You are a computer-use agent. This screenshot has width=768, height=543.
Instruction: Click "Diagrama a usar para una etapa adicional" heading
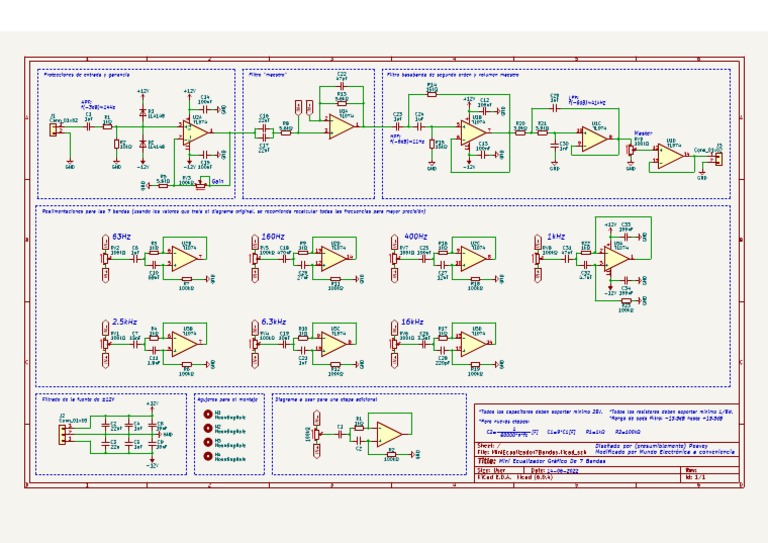326,400
